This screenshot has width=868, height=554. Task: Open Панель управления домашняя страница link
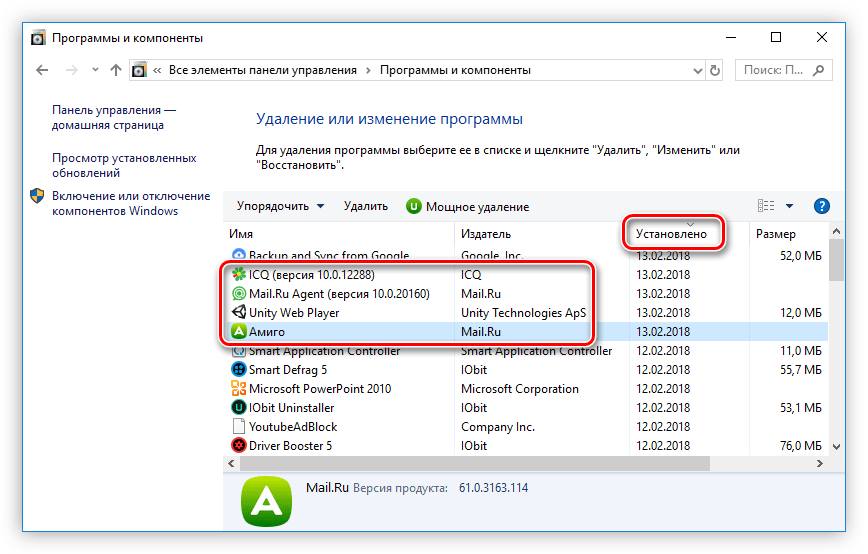point(113,117)
